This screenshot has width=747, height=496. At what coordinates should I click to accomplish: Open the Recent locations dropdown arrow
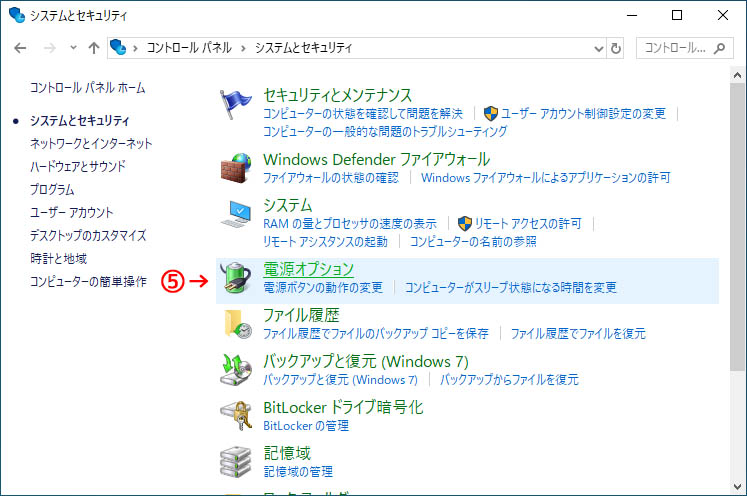pyautogui.click(x=73, y=48)
